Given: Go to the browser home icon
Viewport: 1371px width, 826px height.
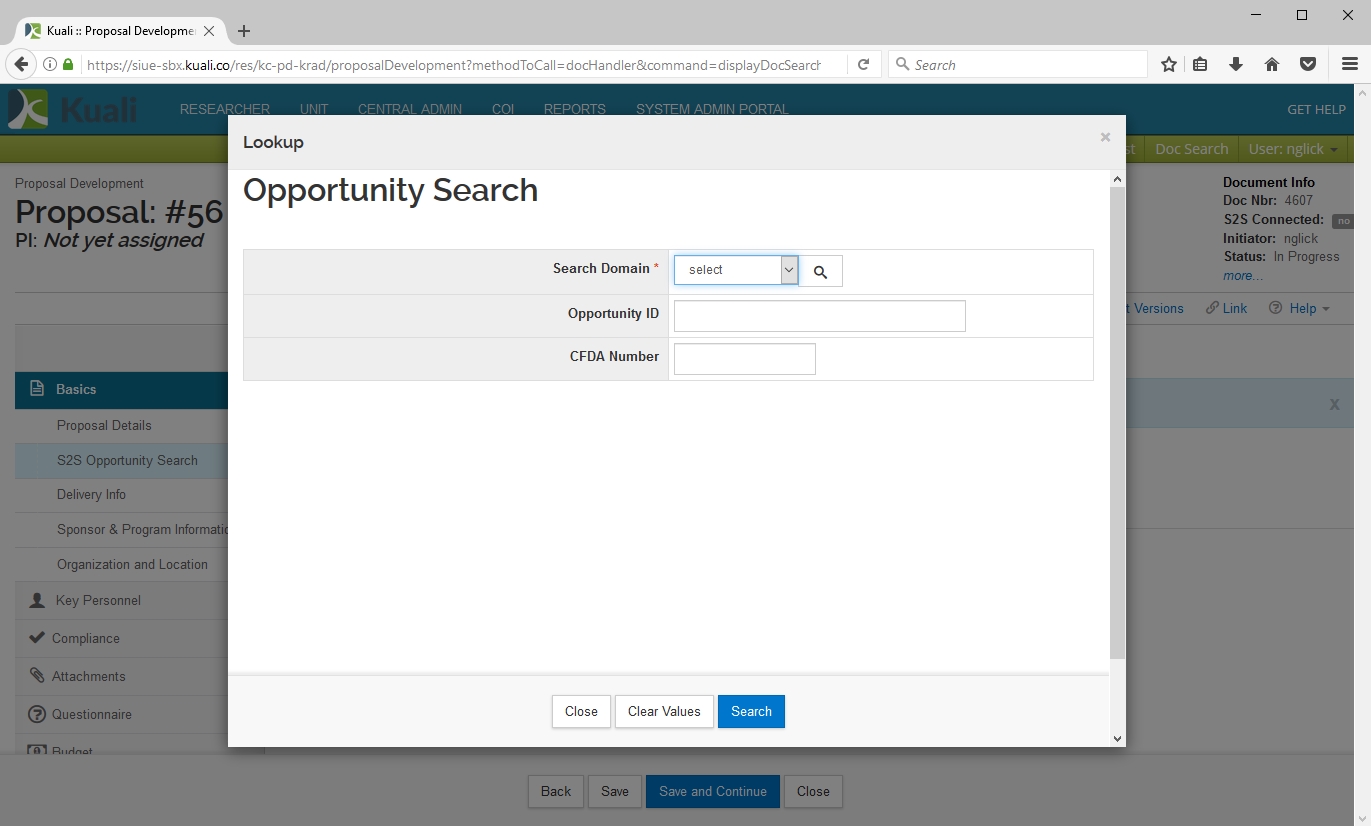Looking at the screenshot, I should [x=1272, y=65].
